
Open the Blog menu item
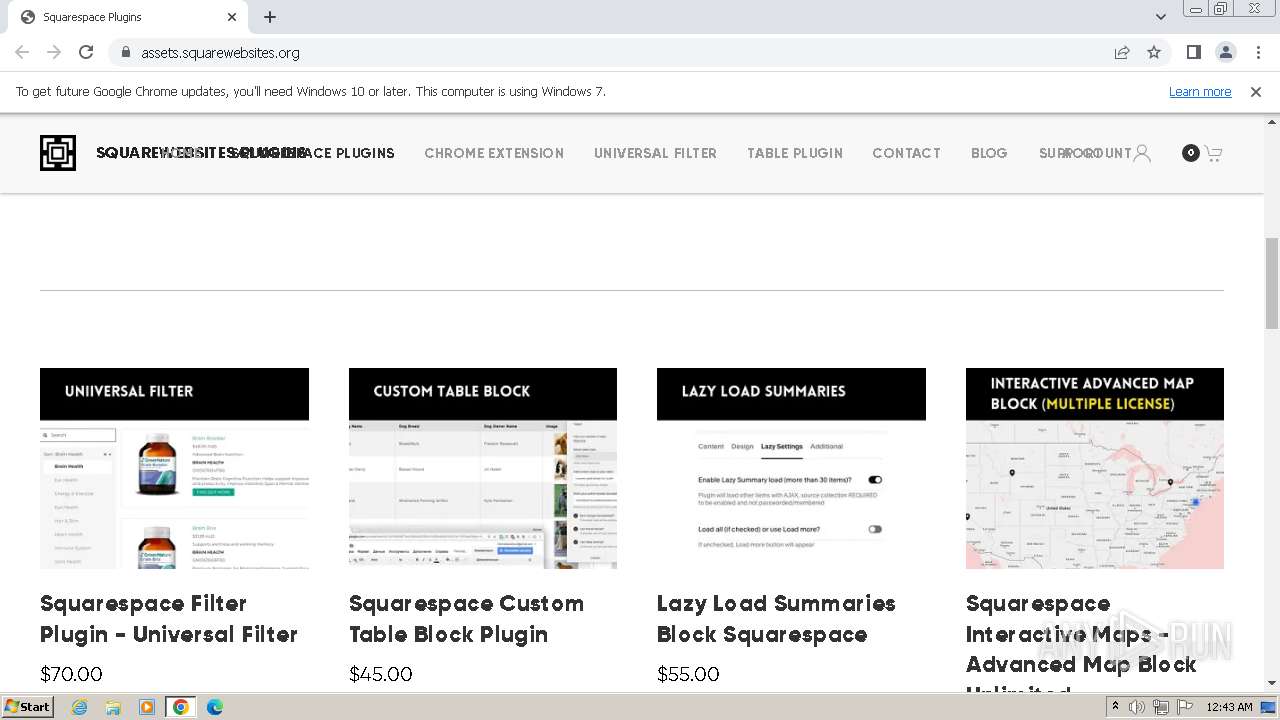[989, 153]
